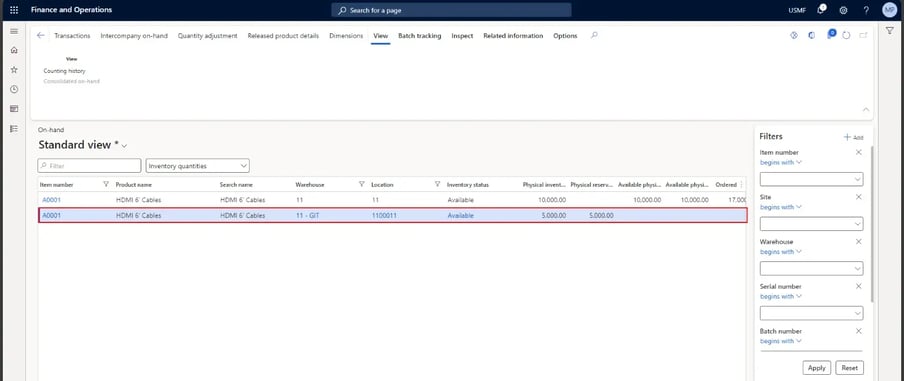Image resolution: width=904 pixels, height=381 pixels.
Task: Open the settings gear icon
Action: [x=843, y=10]
